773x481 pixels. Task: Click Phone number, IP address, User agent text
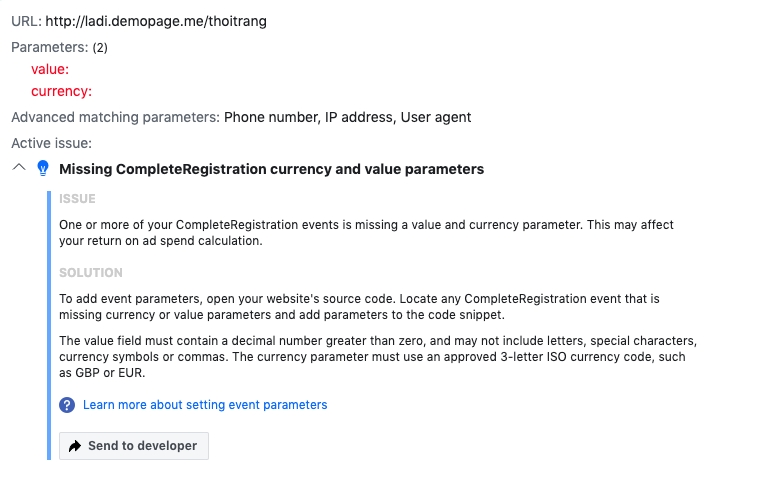pos(347,117)
